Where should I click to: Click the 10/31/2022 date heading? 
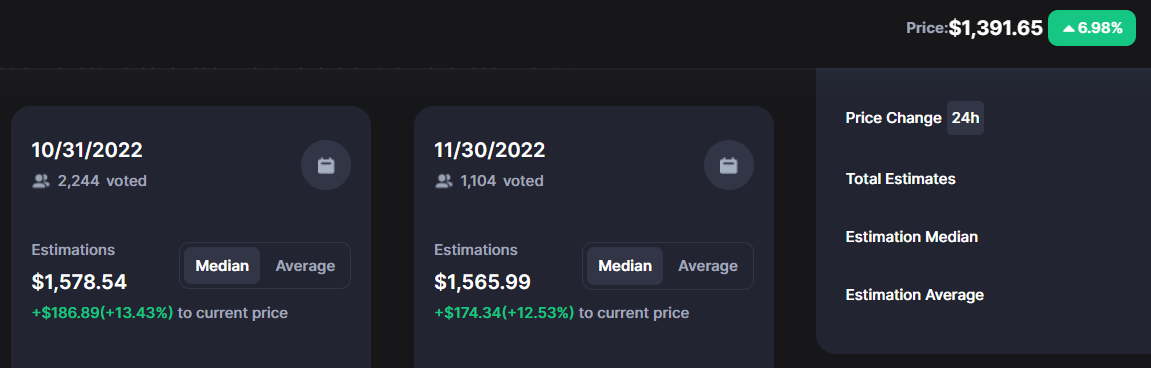coord(87,150)
